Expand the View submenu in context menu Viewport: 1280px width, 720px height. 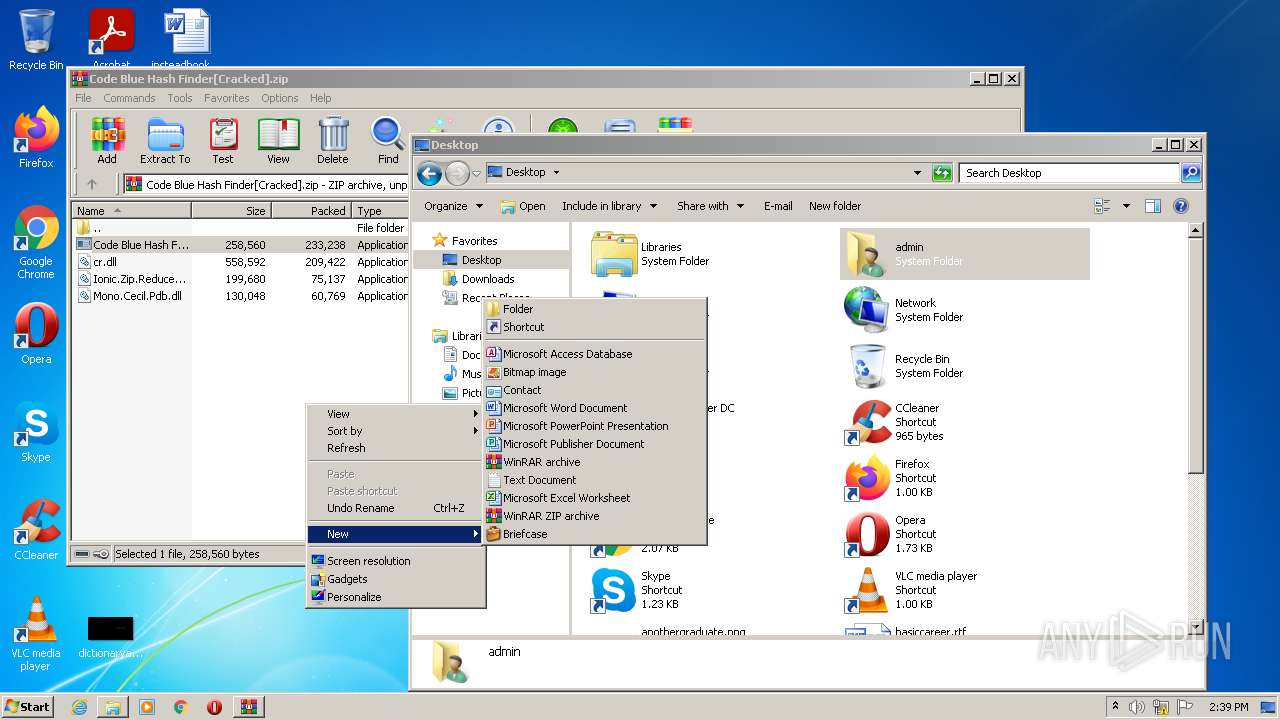coord(395,414)
